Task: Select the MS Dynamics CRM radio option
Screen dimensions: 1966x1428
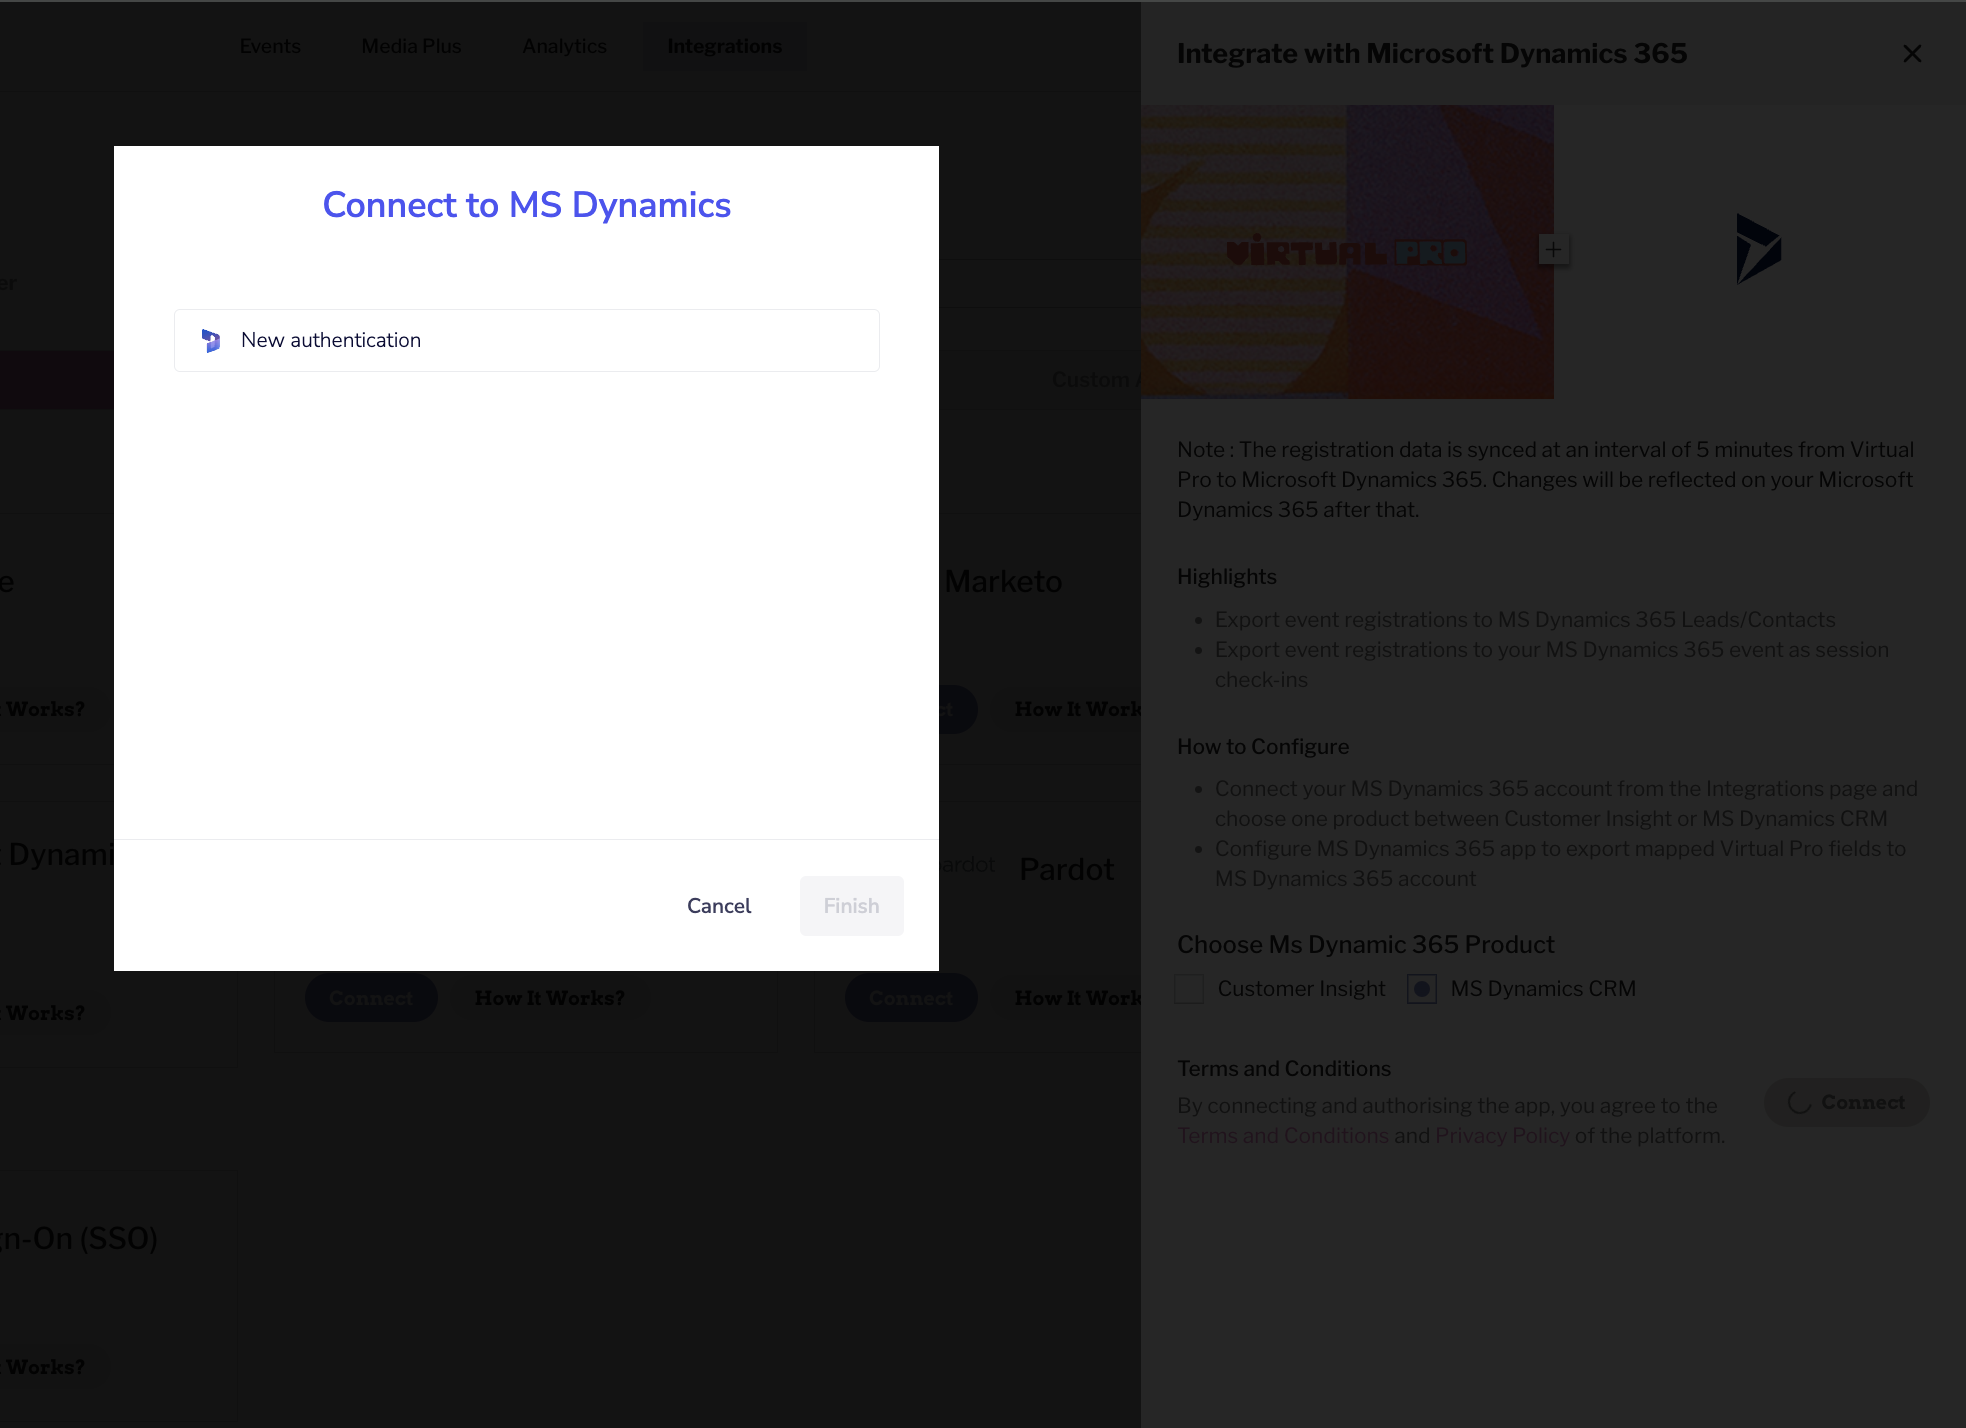Action: 1422,989
